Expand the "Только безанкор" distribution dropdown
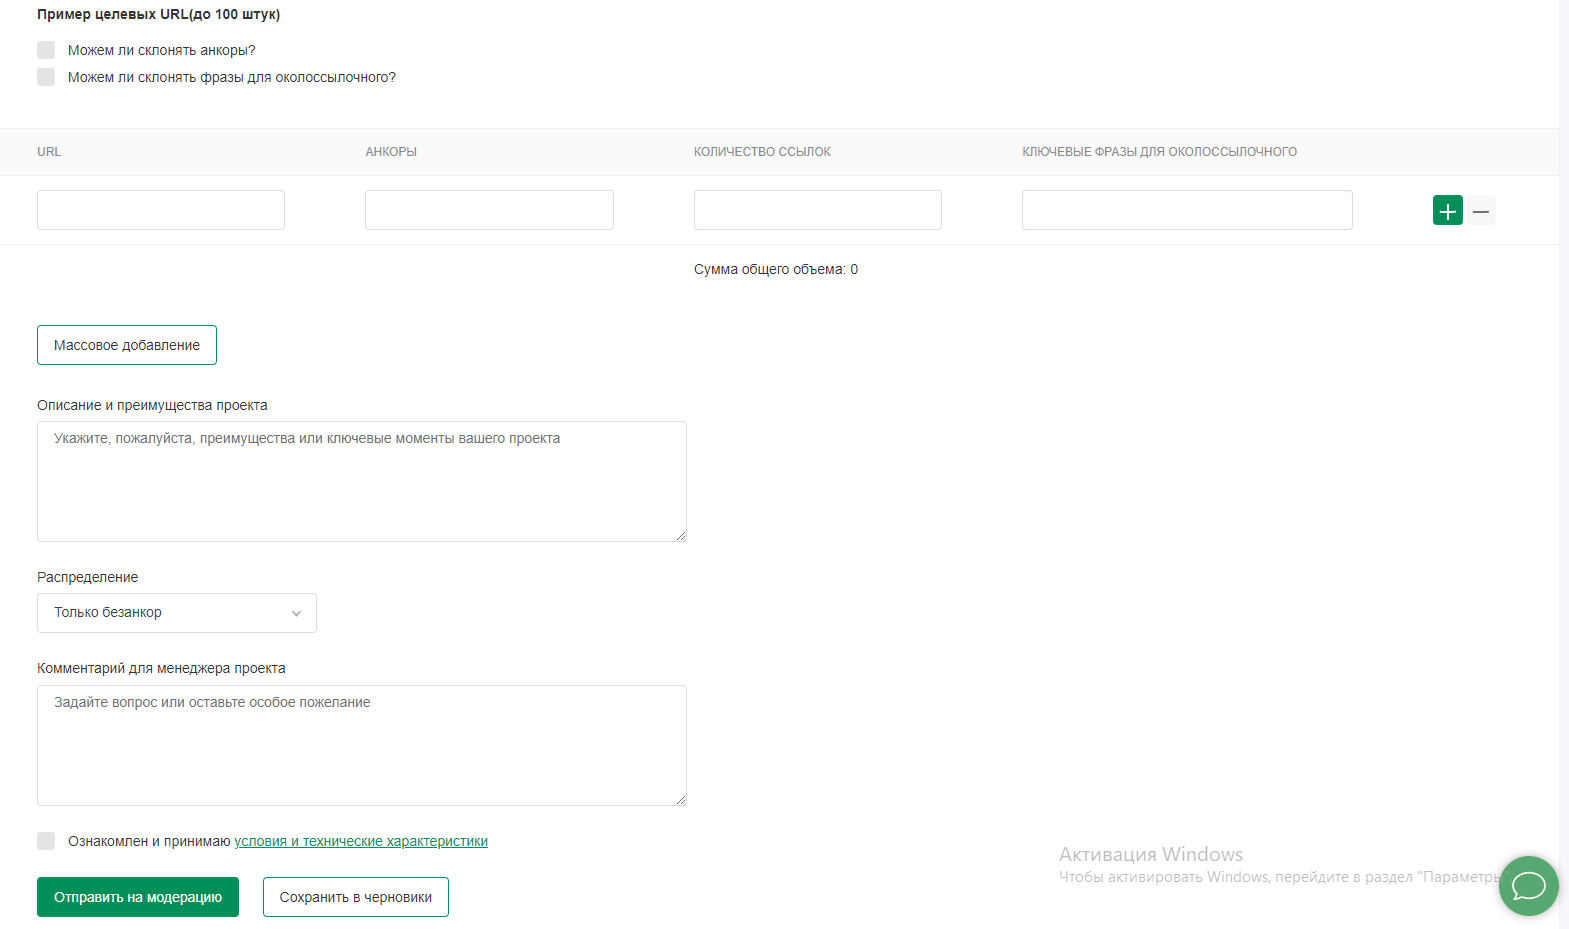This screenshot has height=929, width=1569. 177,613
